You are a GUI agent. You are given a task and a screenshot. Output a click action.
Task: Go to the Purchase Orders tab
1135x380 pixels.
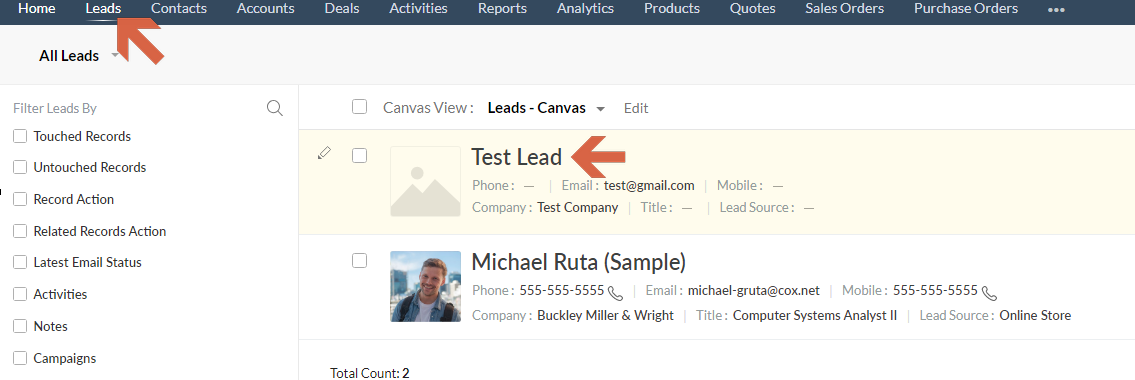[x=966, y=9]
